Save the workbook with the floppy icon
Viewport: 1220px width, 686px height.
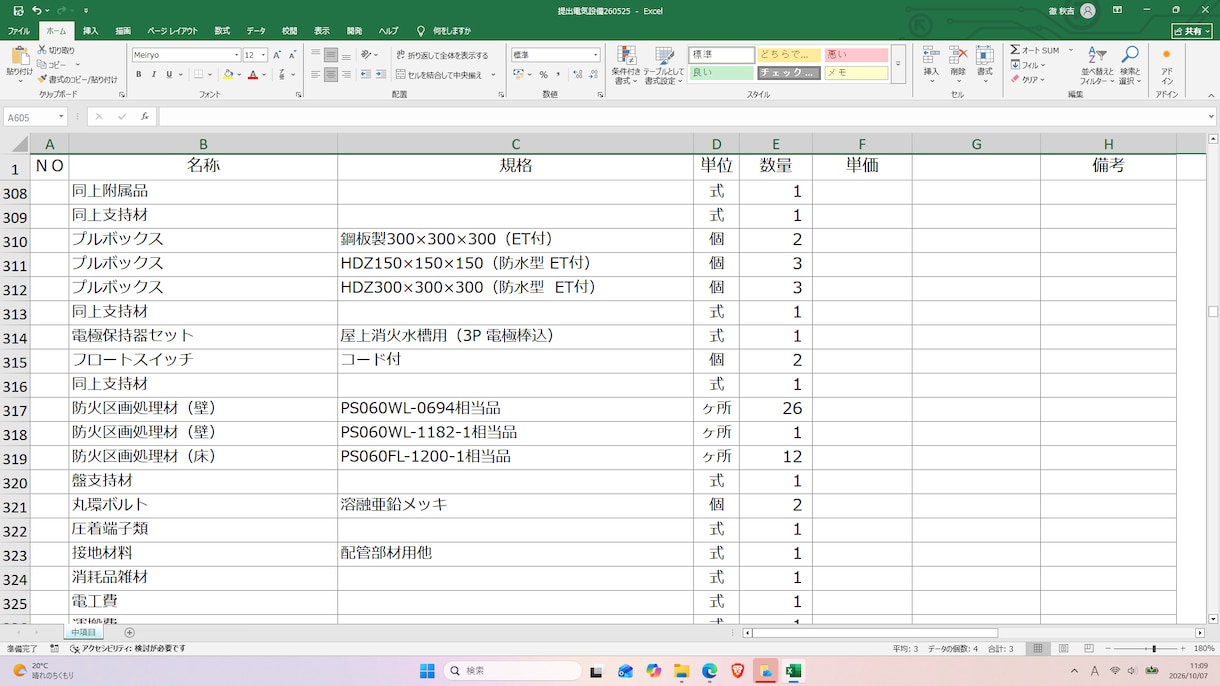(18, 11)
